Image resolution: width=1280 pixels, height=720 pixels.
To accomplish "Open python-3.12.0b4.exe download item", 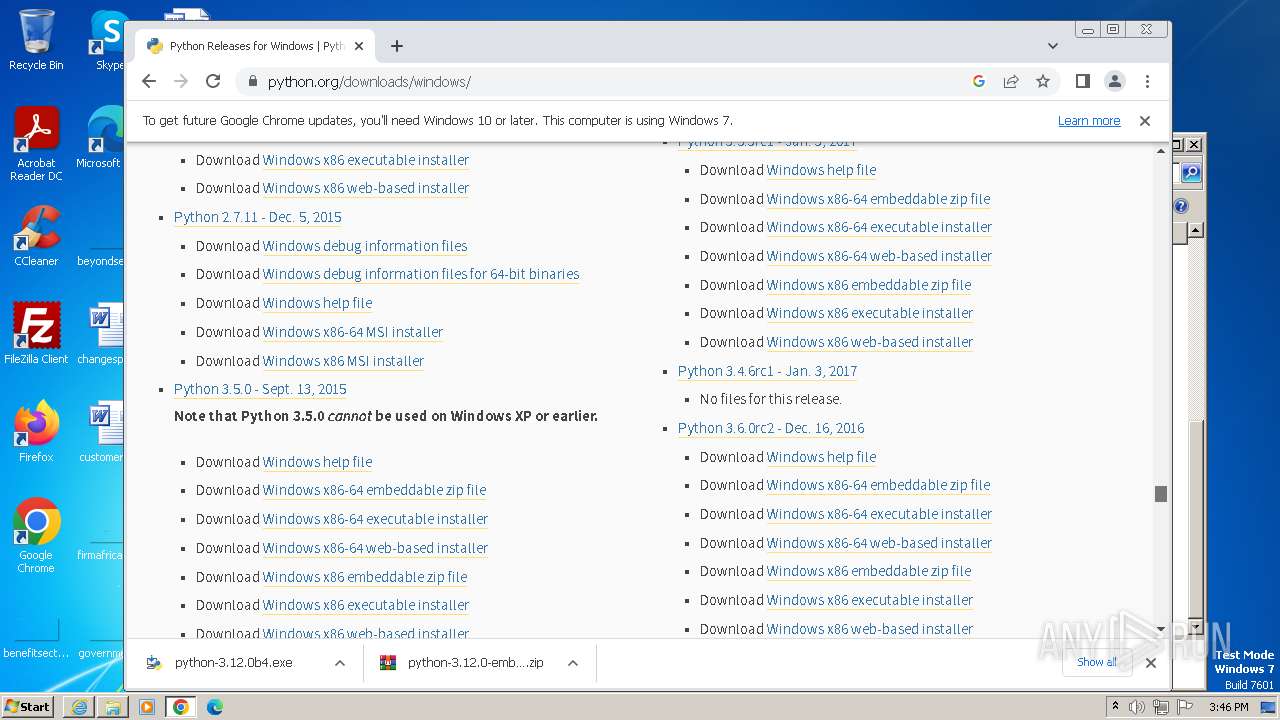I will click(x=233, y=662).
